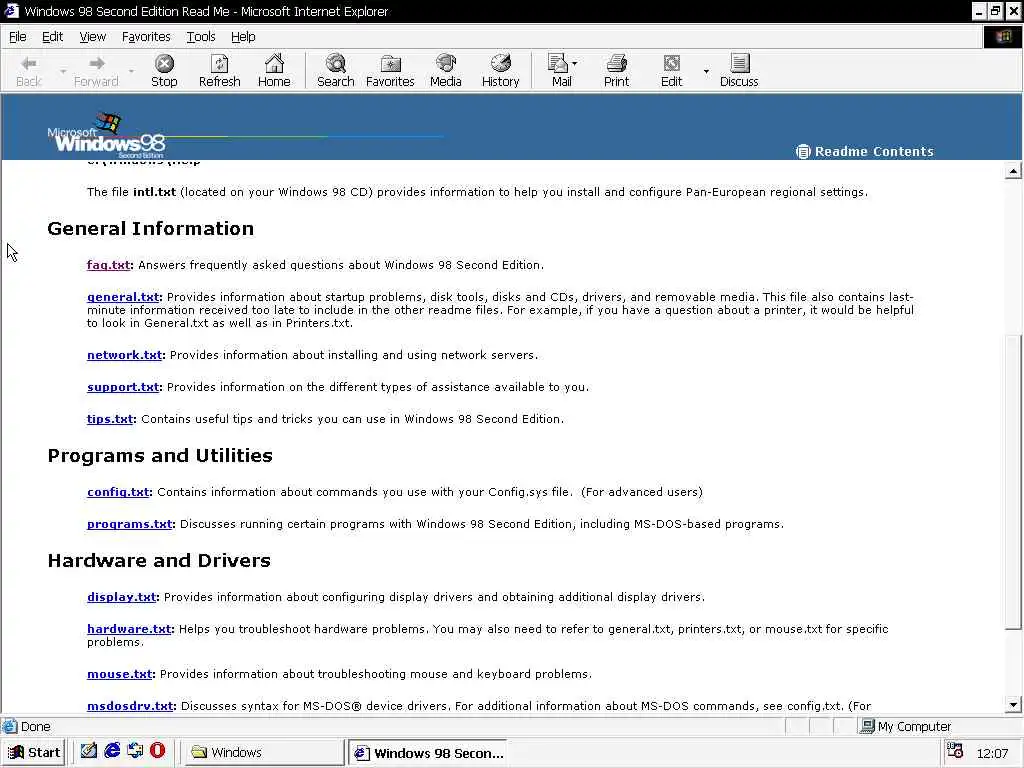Click the My Computer zone status icon
1024x768 pixels.
coord(867,726)
